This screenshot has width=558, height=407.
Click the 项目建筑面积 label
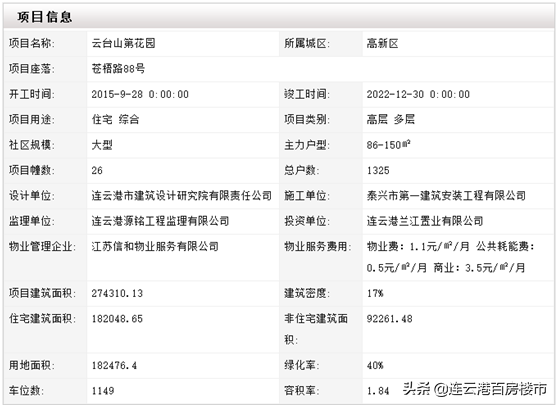coord(42,293)
